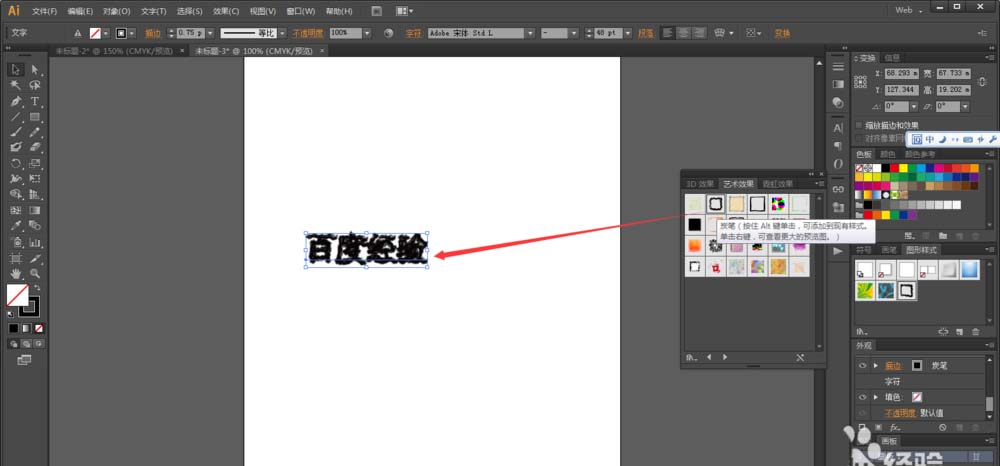
Task: Expand the stroke row in Appearance panel
Action: pyautogui.click(x=876, y=366)
